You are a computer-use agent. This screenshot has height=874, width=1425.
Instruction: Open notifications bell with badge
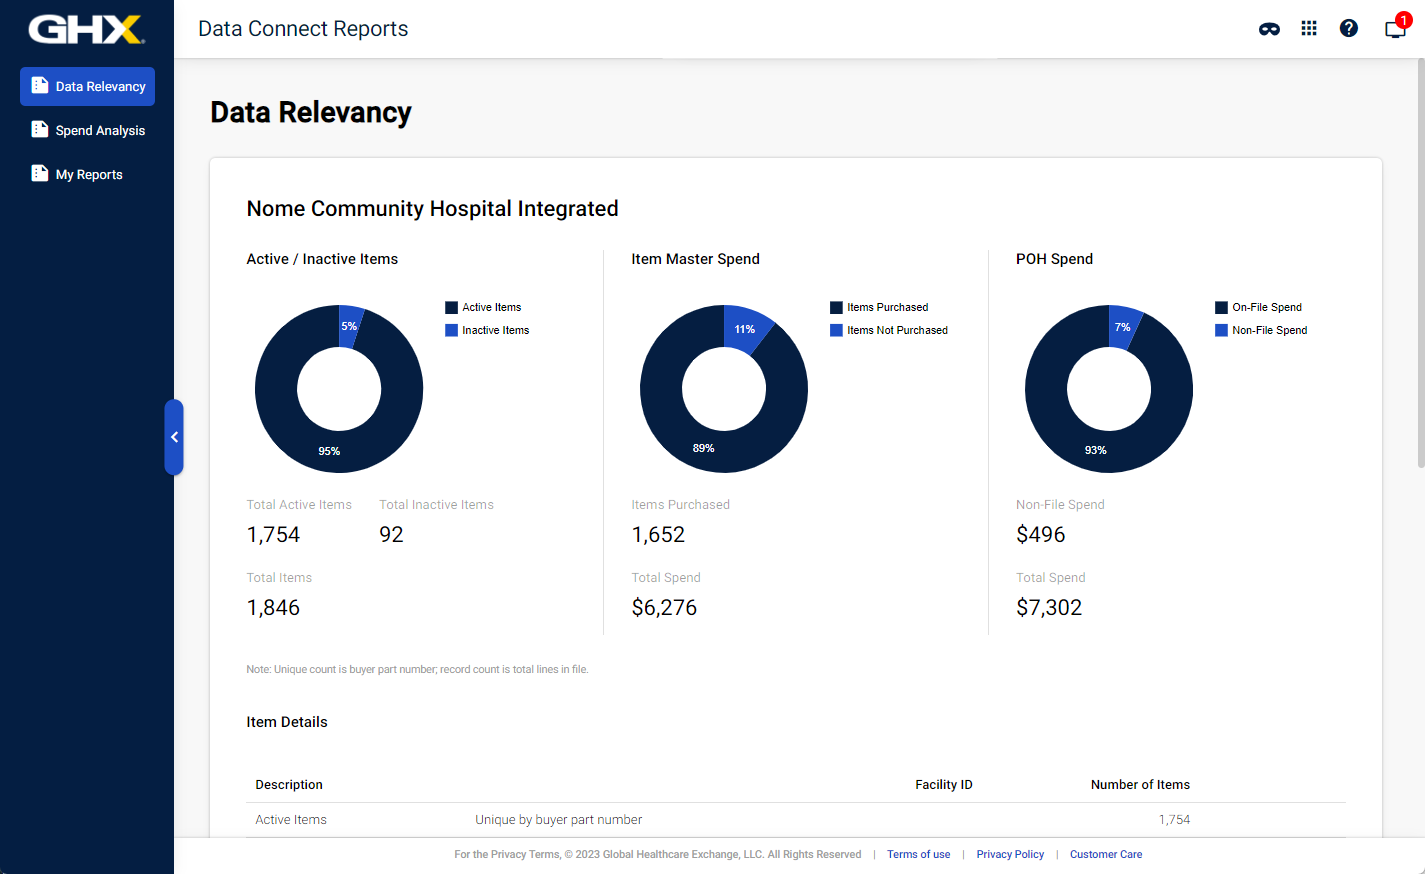pyautogui.click(x=1394, y=30)
